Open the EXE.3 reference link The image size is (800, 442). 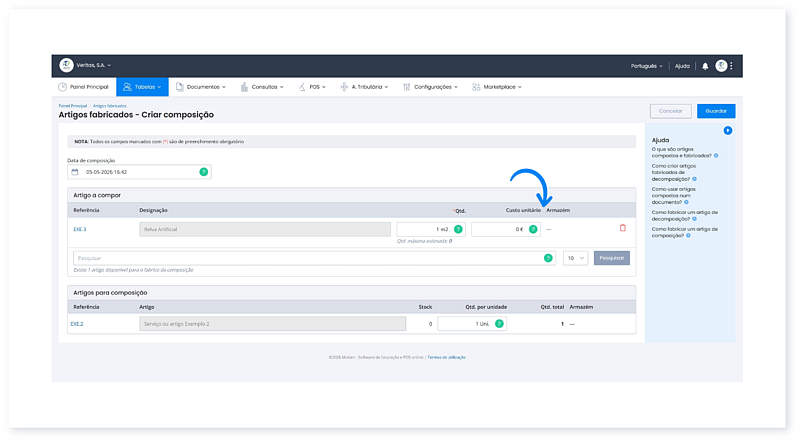pyautogui.click(x=80, y=230)
